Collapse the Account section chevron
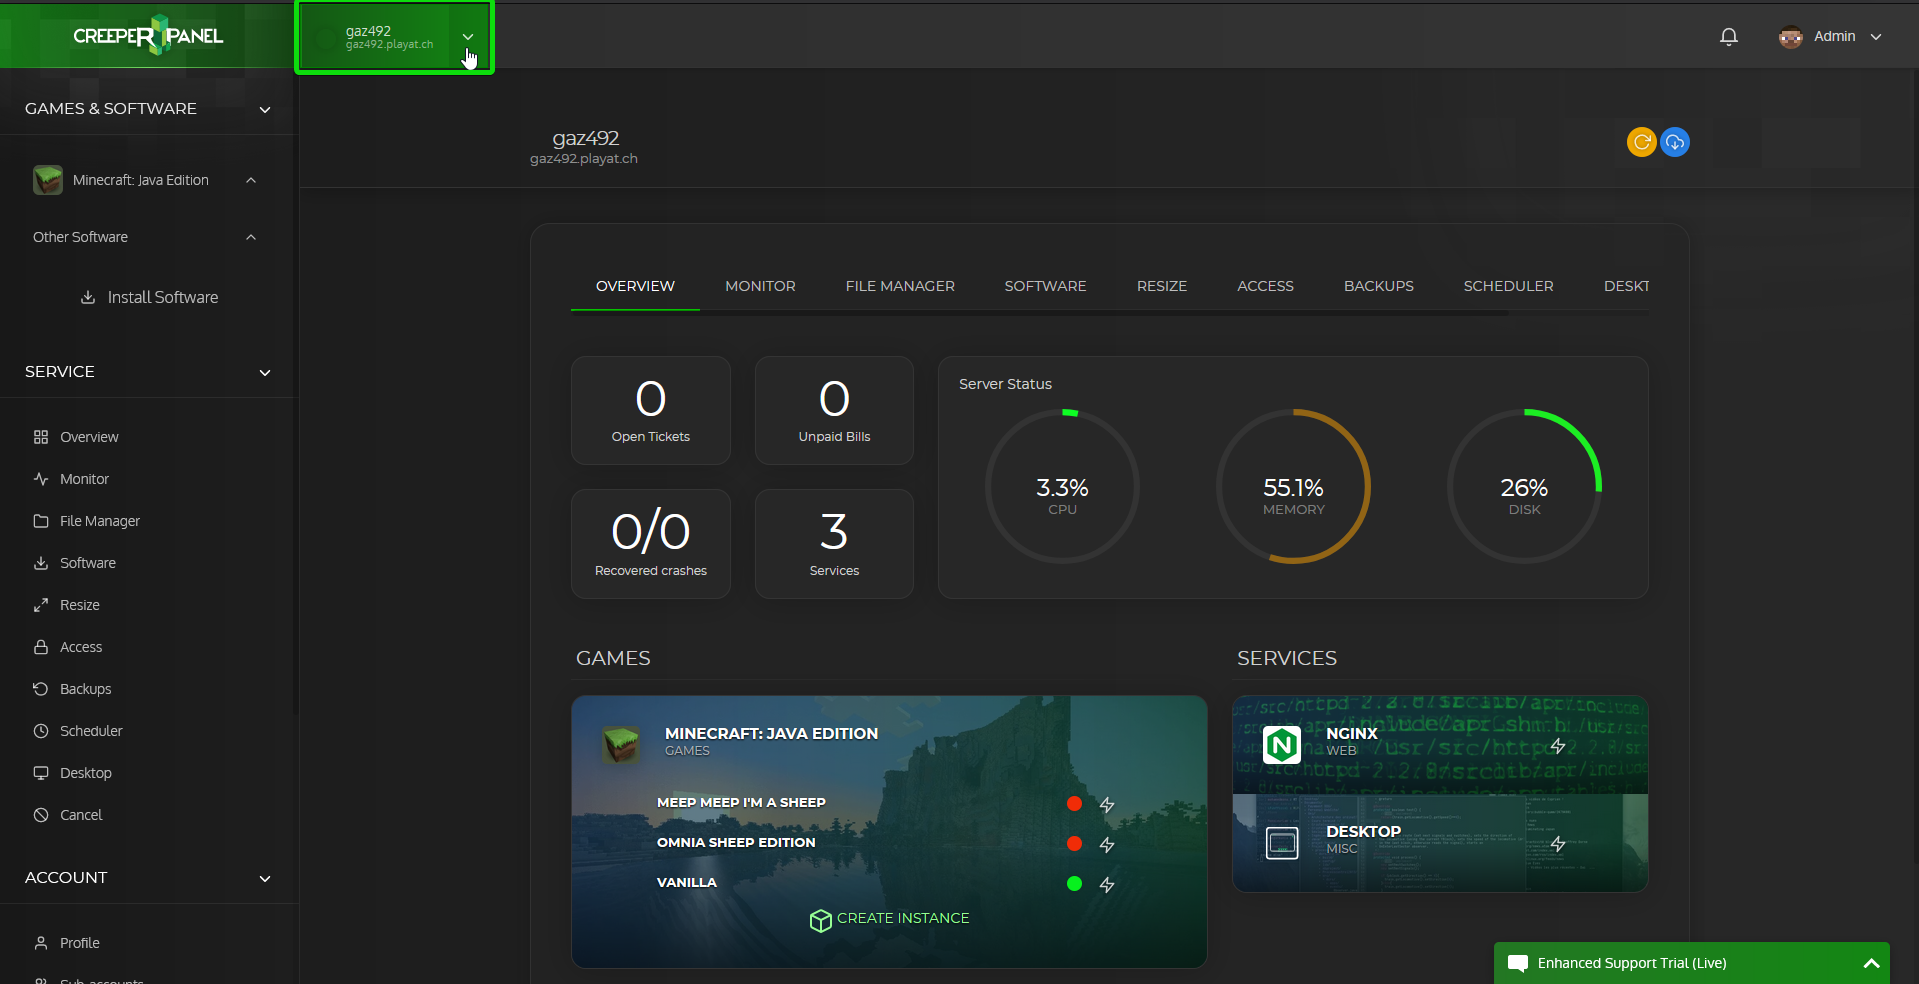 click(265, 879)
